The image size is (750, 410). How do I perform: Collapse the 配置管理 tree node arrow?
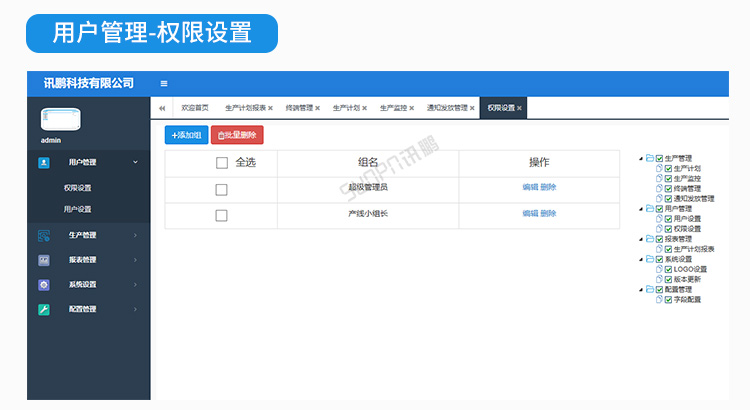(x=641, y=290)
